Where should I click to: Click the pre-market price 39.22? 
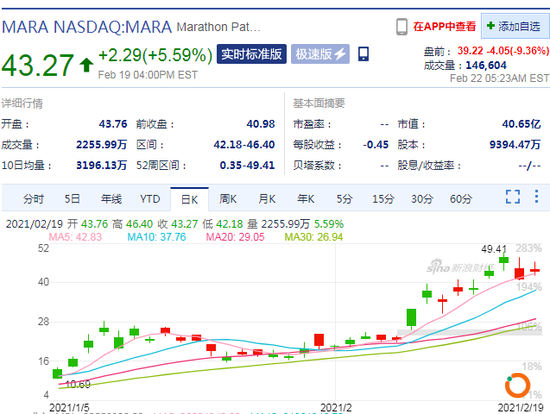[470, 51]
